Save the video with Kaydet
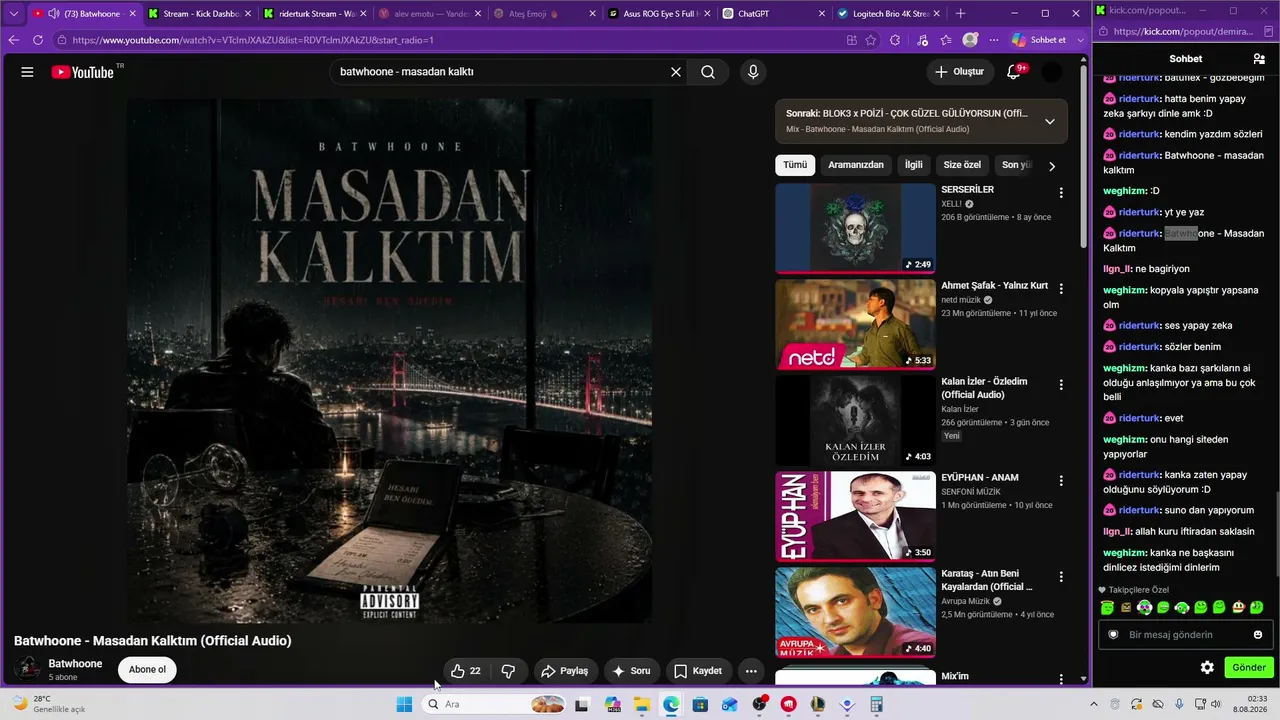The width and height of the screenshot is (1280, 720). 698,671
